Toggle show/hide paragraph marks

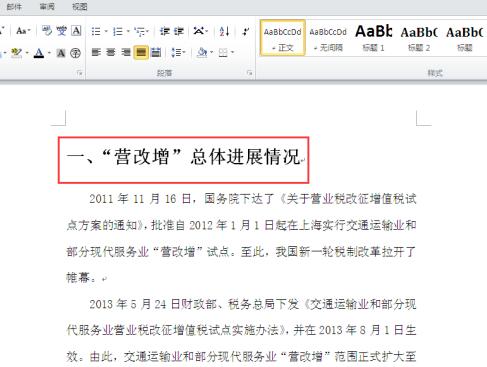point(246,31)
